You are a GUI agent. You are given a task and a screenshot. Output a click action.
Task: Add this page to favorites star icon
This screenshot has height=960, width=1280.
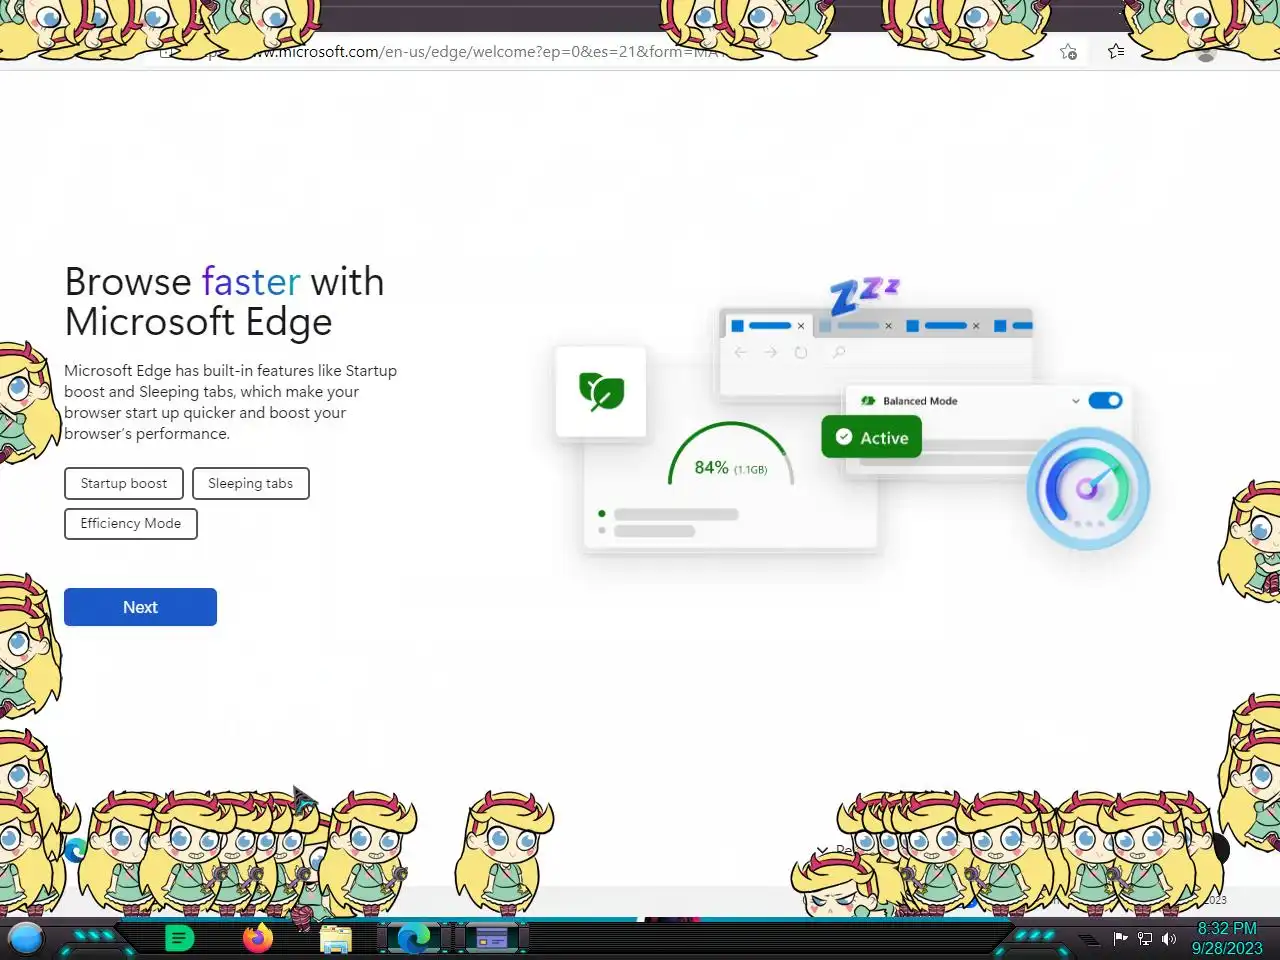(x=1068, y=52)
